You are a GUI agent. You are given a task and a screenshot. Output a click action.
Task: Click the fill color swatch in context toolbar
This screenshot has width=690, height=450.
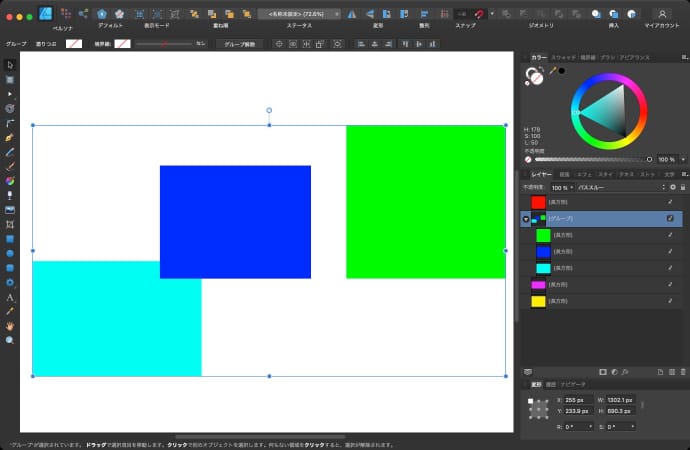pos(74,44)
